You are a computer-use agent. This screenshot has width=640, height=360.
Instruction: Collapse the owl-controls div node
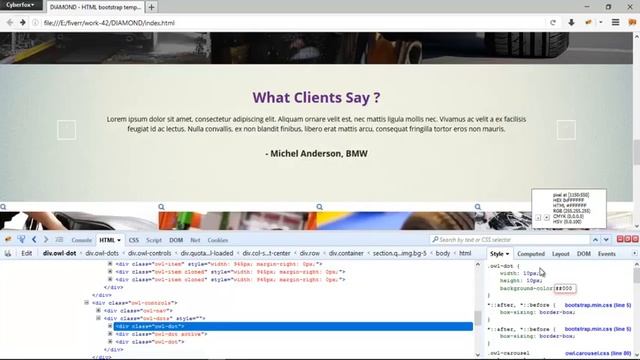tap(87, 303)
